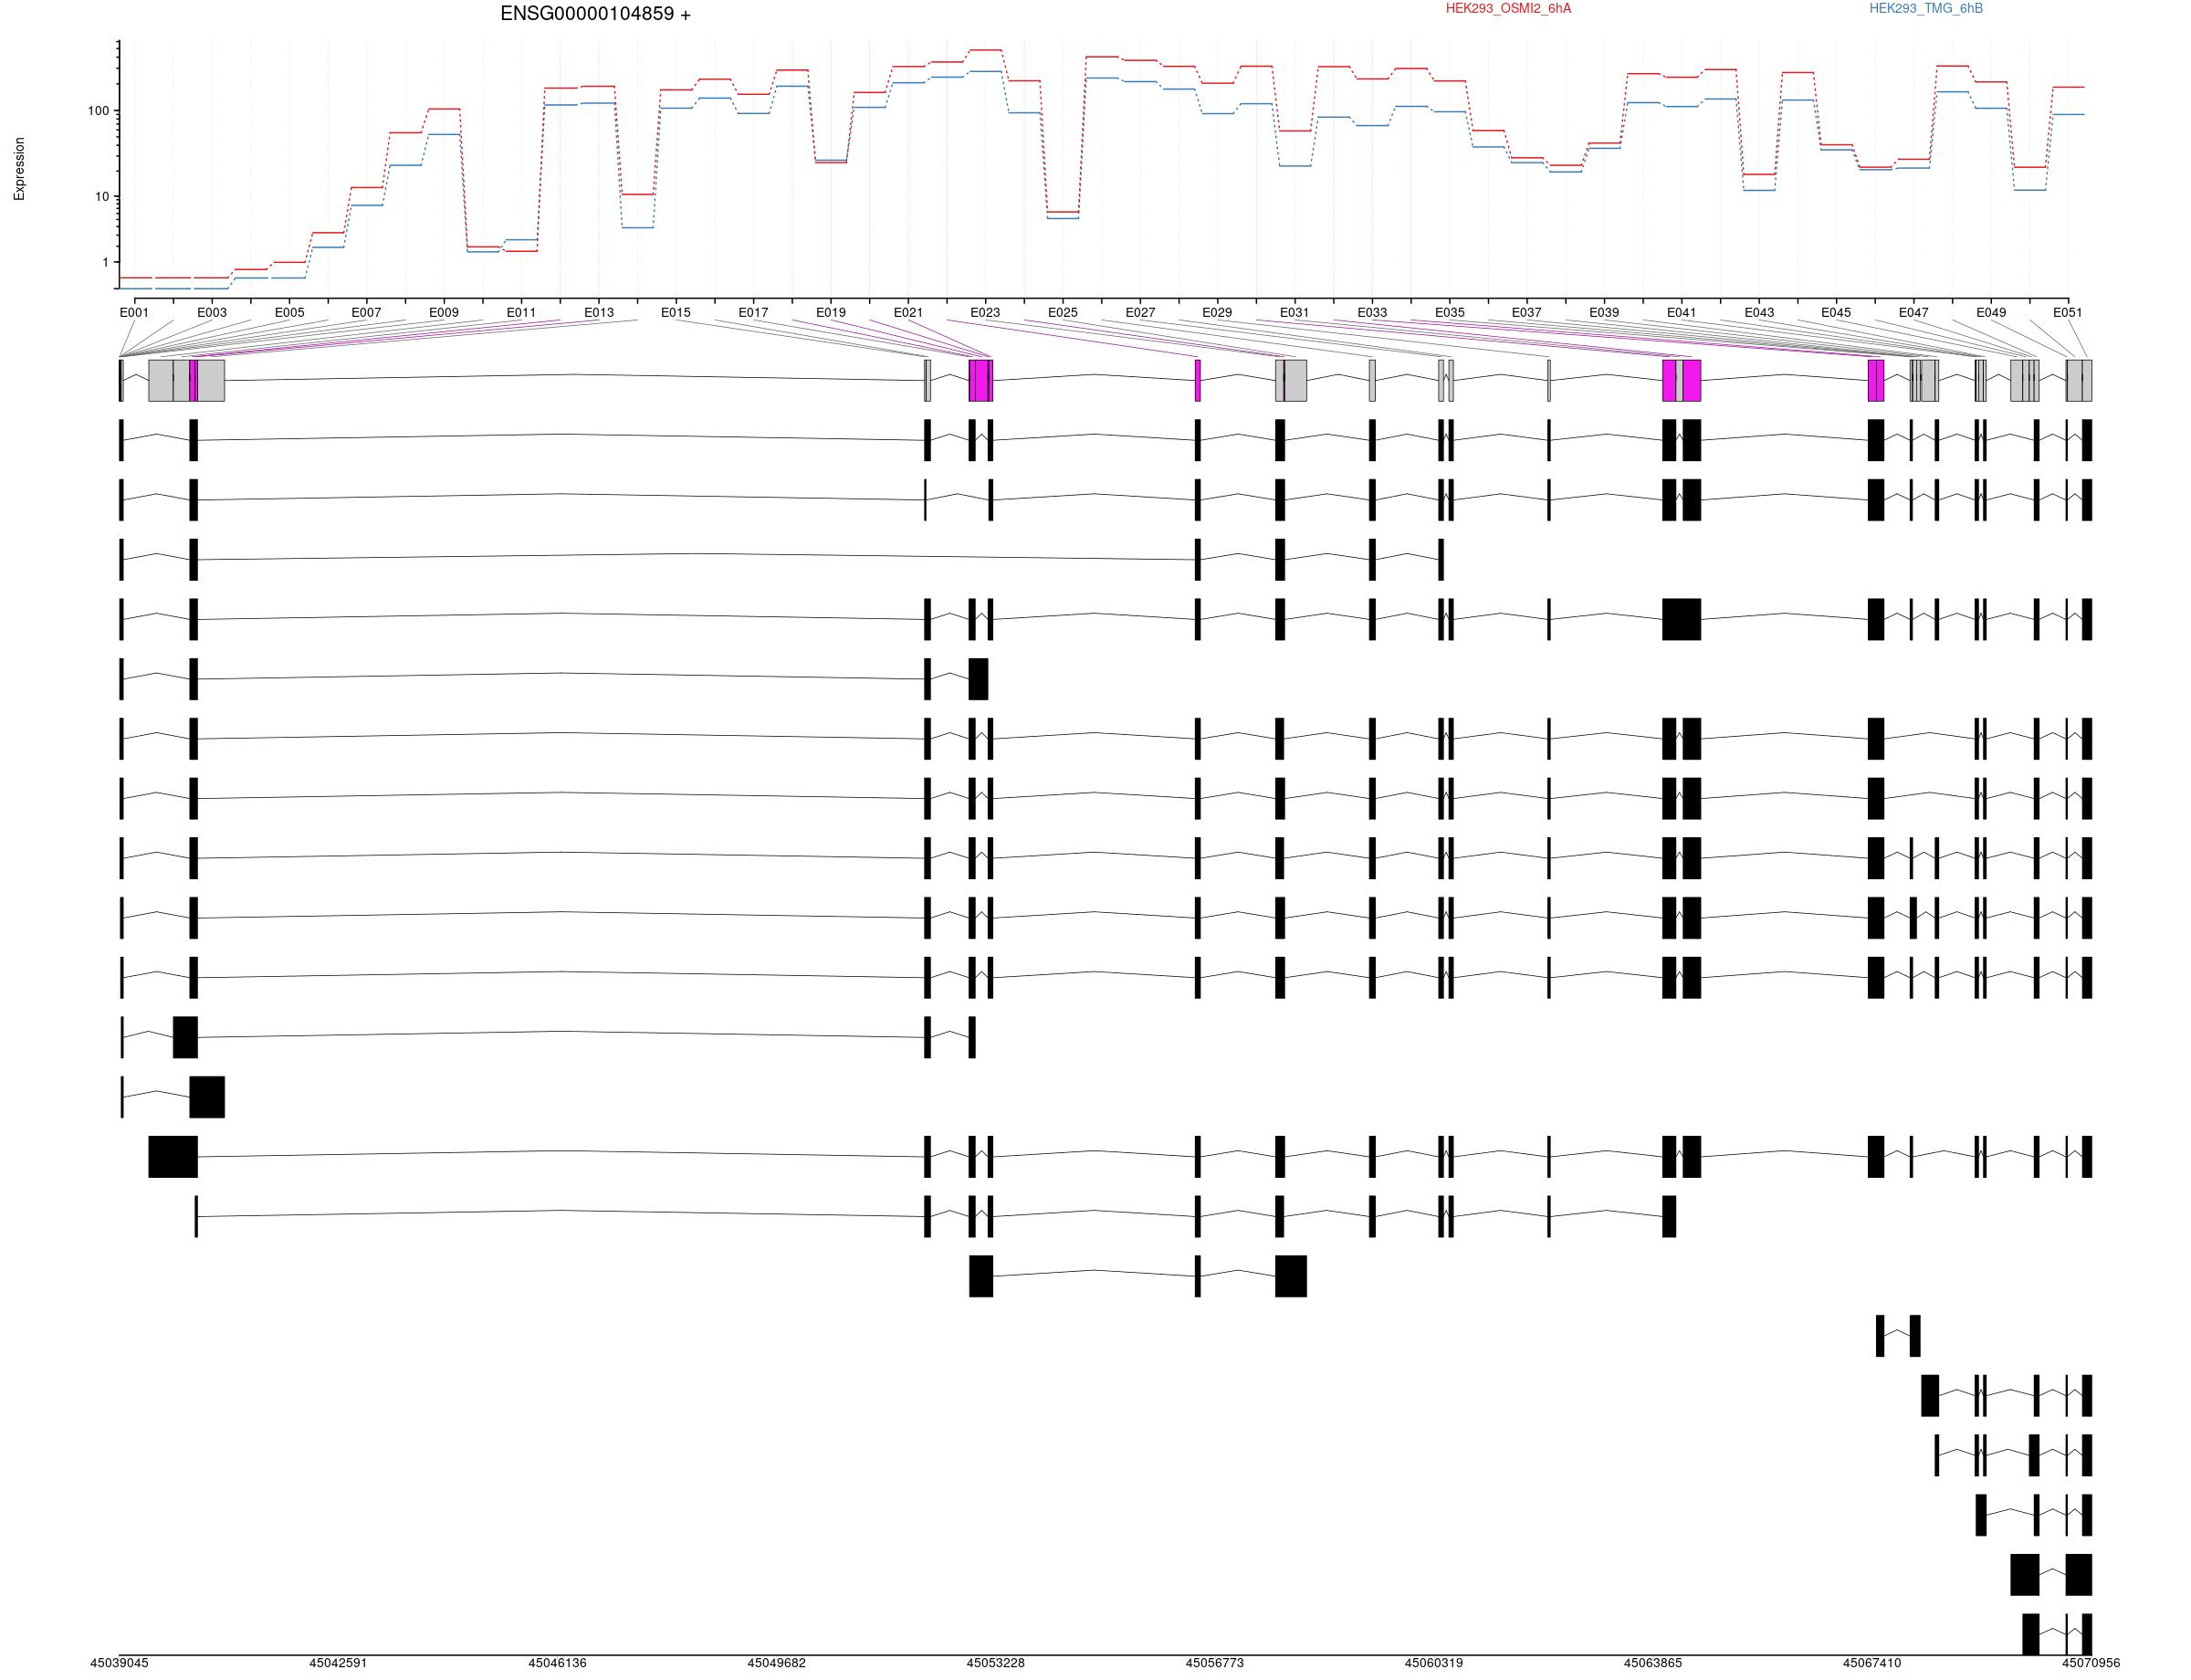Click genomic coordinate 45039045
2191x1680 pixels.
[119, 1663]
